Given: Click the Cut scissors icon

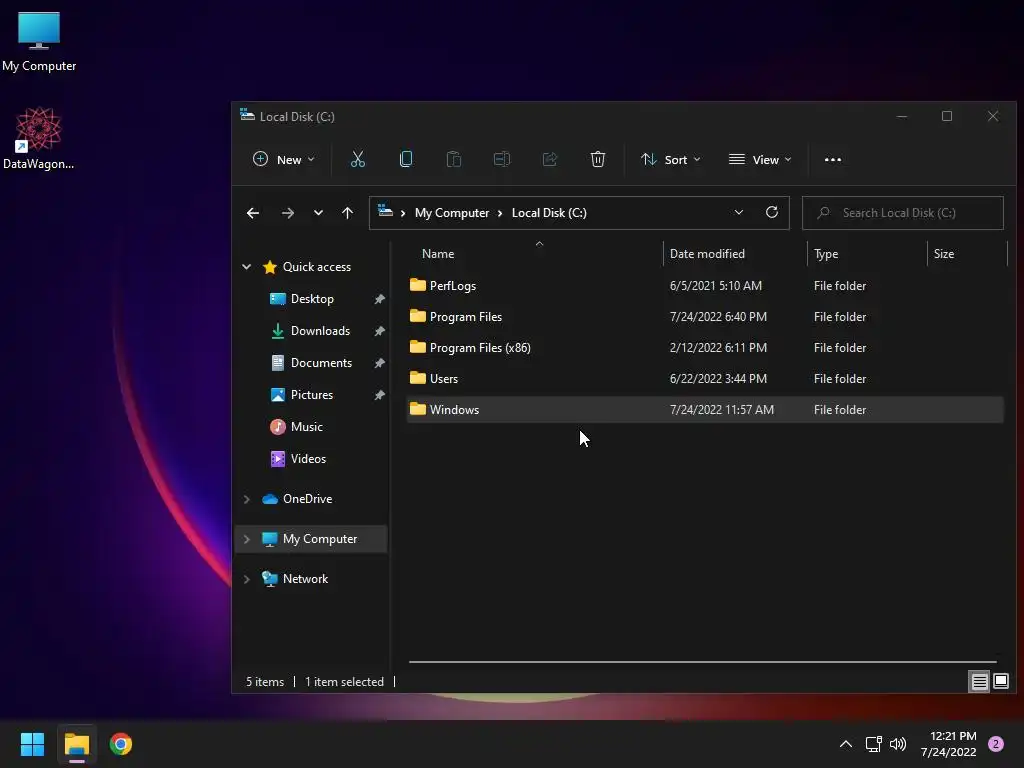Looking at the screenshot, I should coord(357,159).
